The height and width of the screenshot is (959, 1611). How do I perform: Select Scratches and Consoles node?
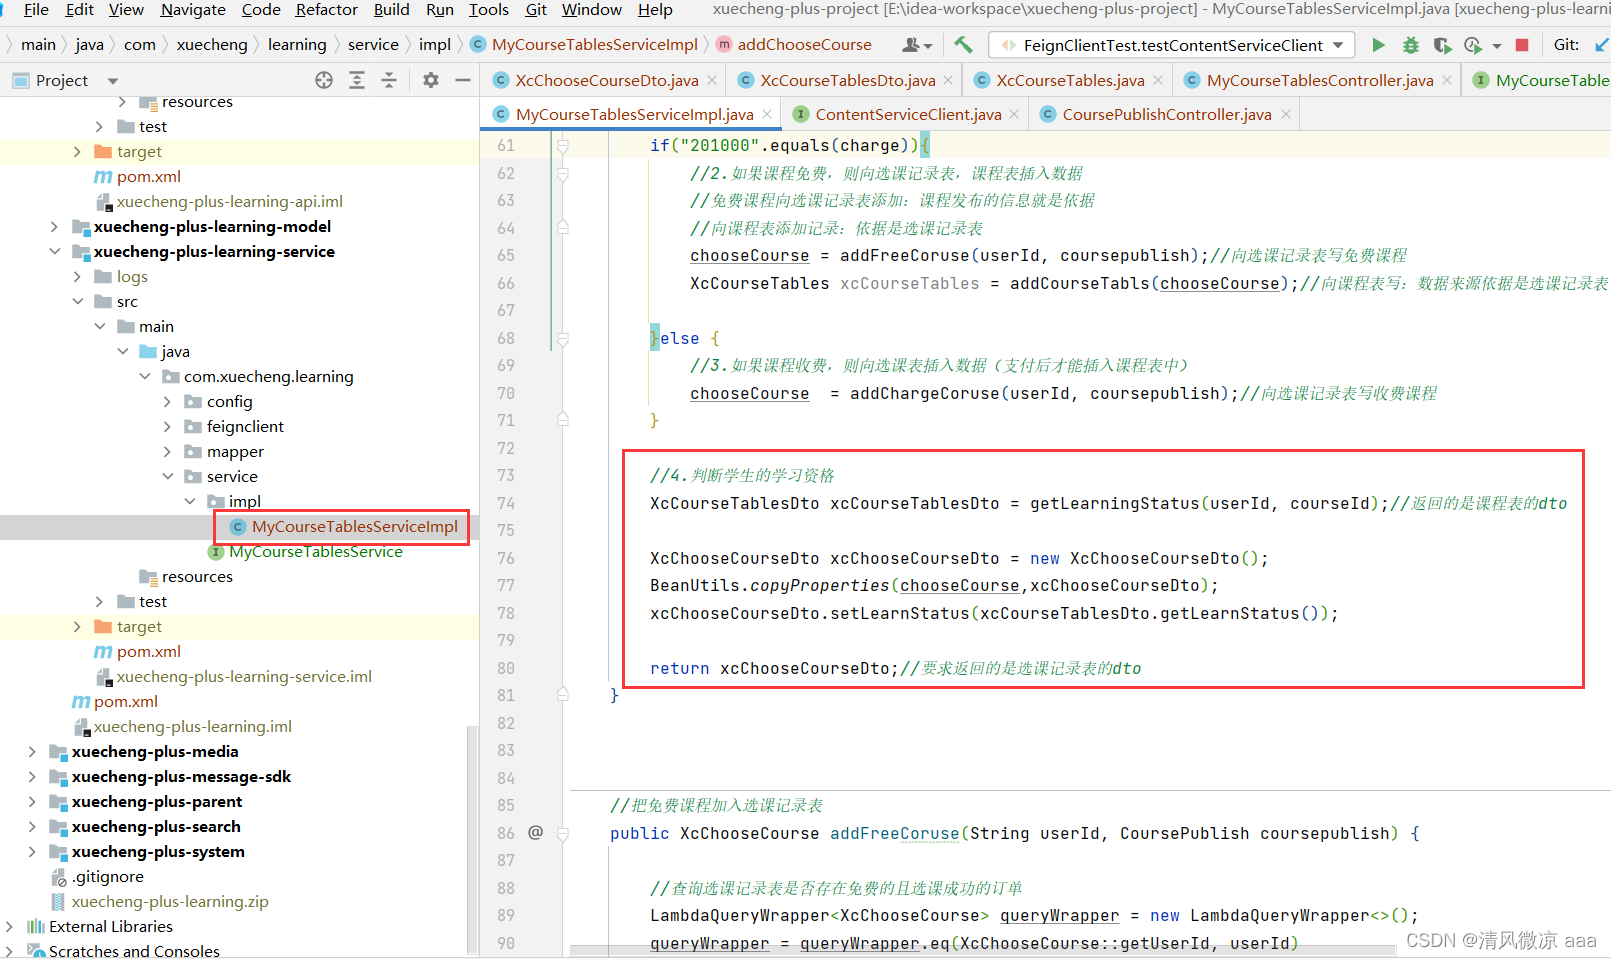point(134,951)
